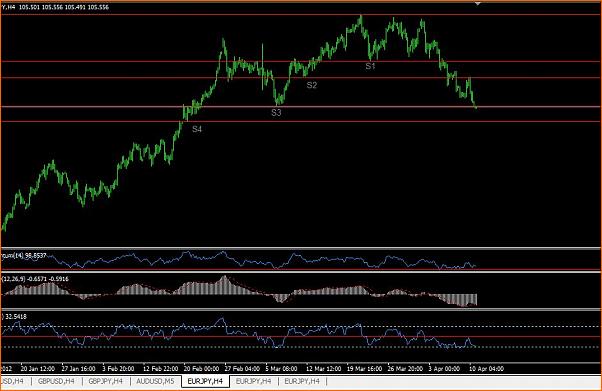
Task: Select the S2 text label on chart
Action: tap(311, 85)
